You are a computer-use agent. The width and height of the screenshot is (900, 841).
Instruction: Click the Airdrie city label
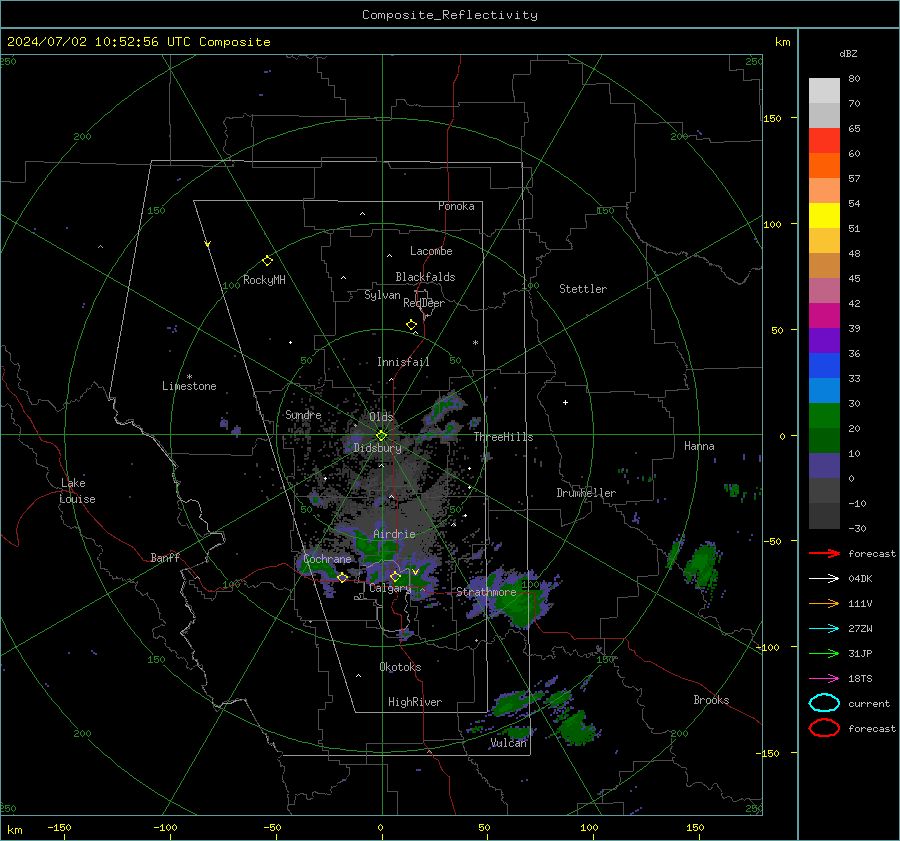(394, 534)
